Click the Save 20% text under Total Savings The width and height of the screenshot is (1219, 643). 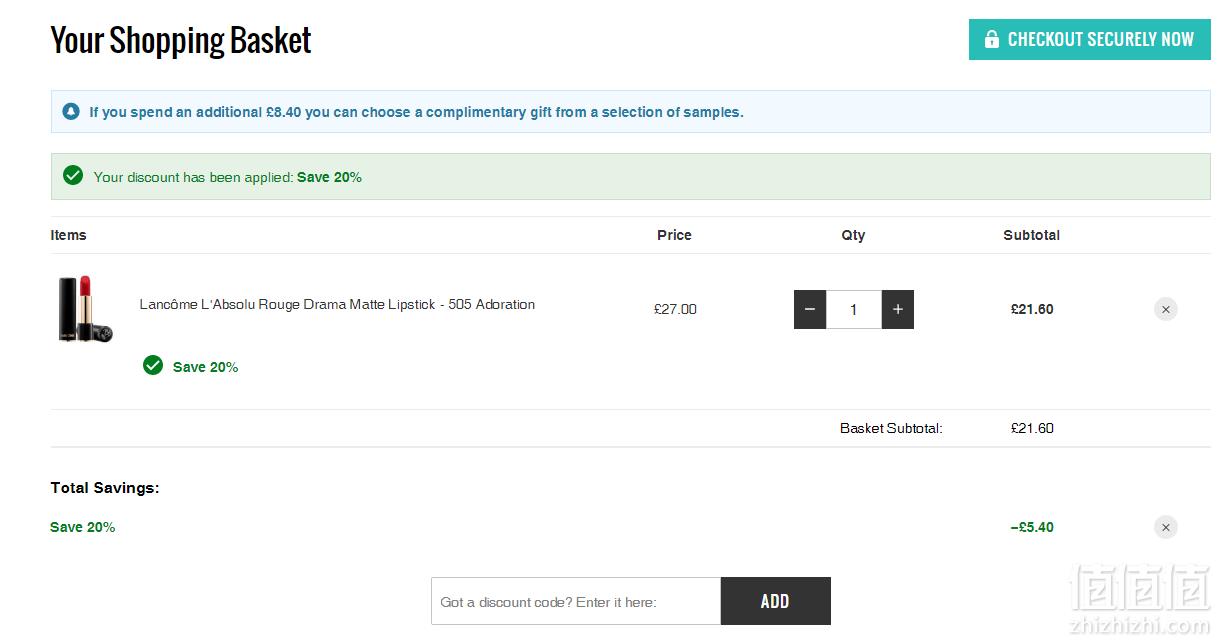(82, 527)
